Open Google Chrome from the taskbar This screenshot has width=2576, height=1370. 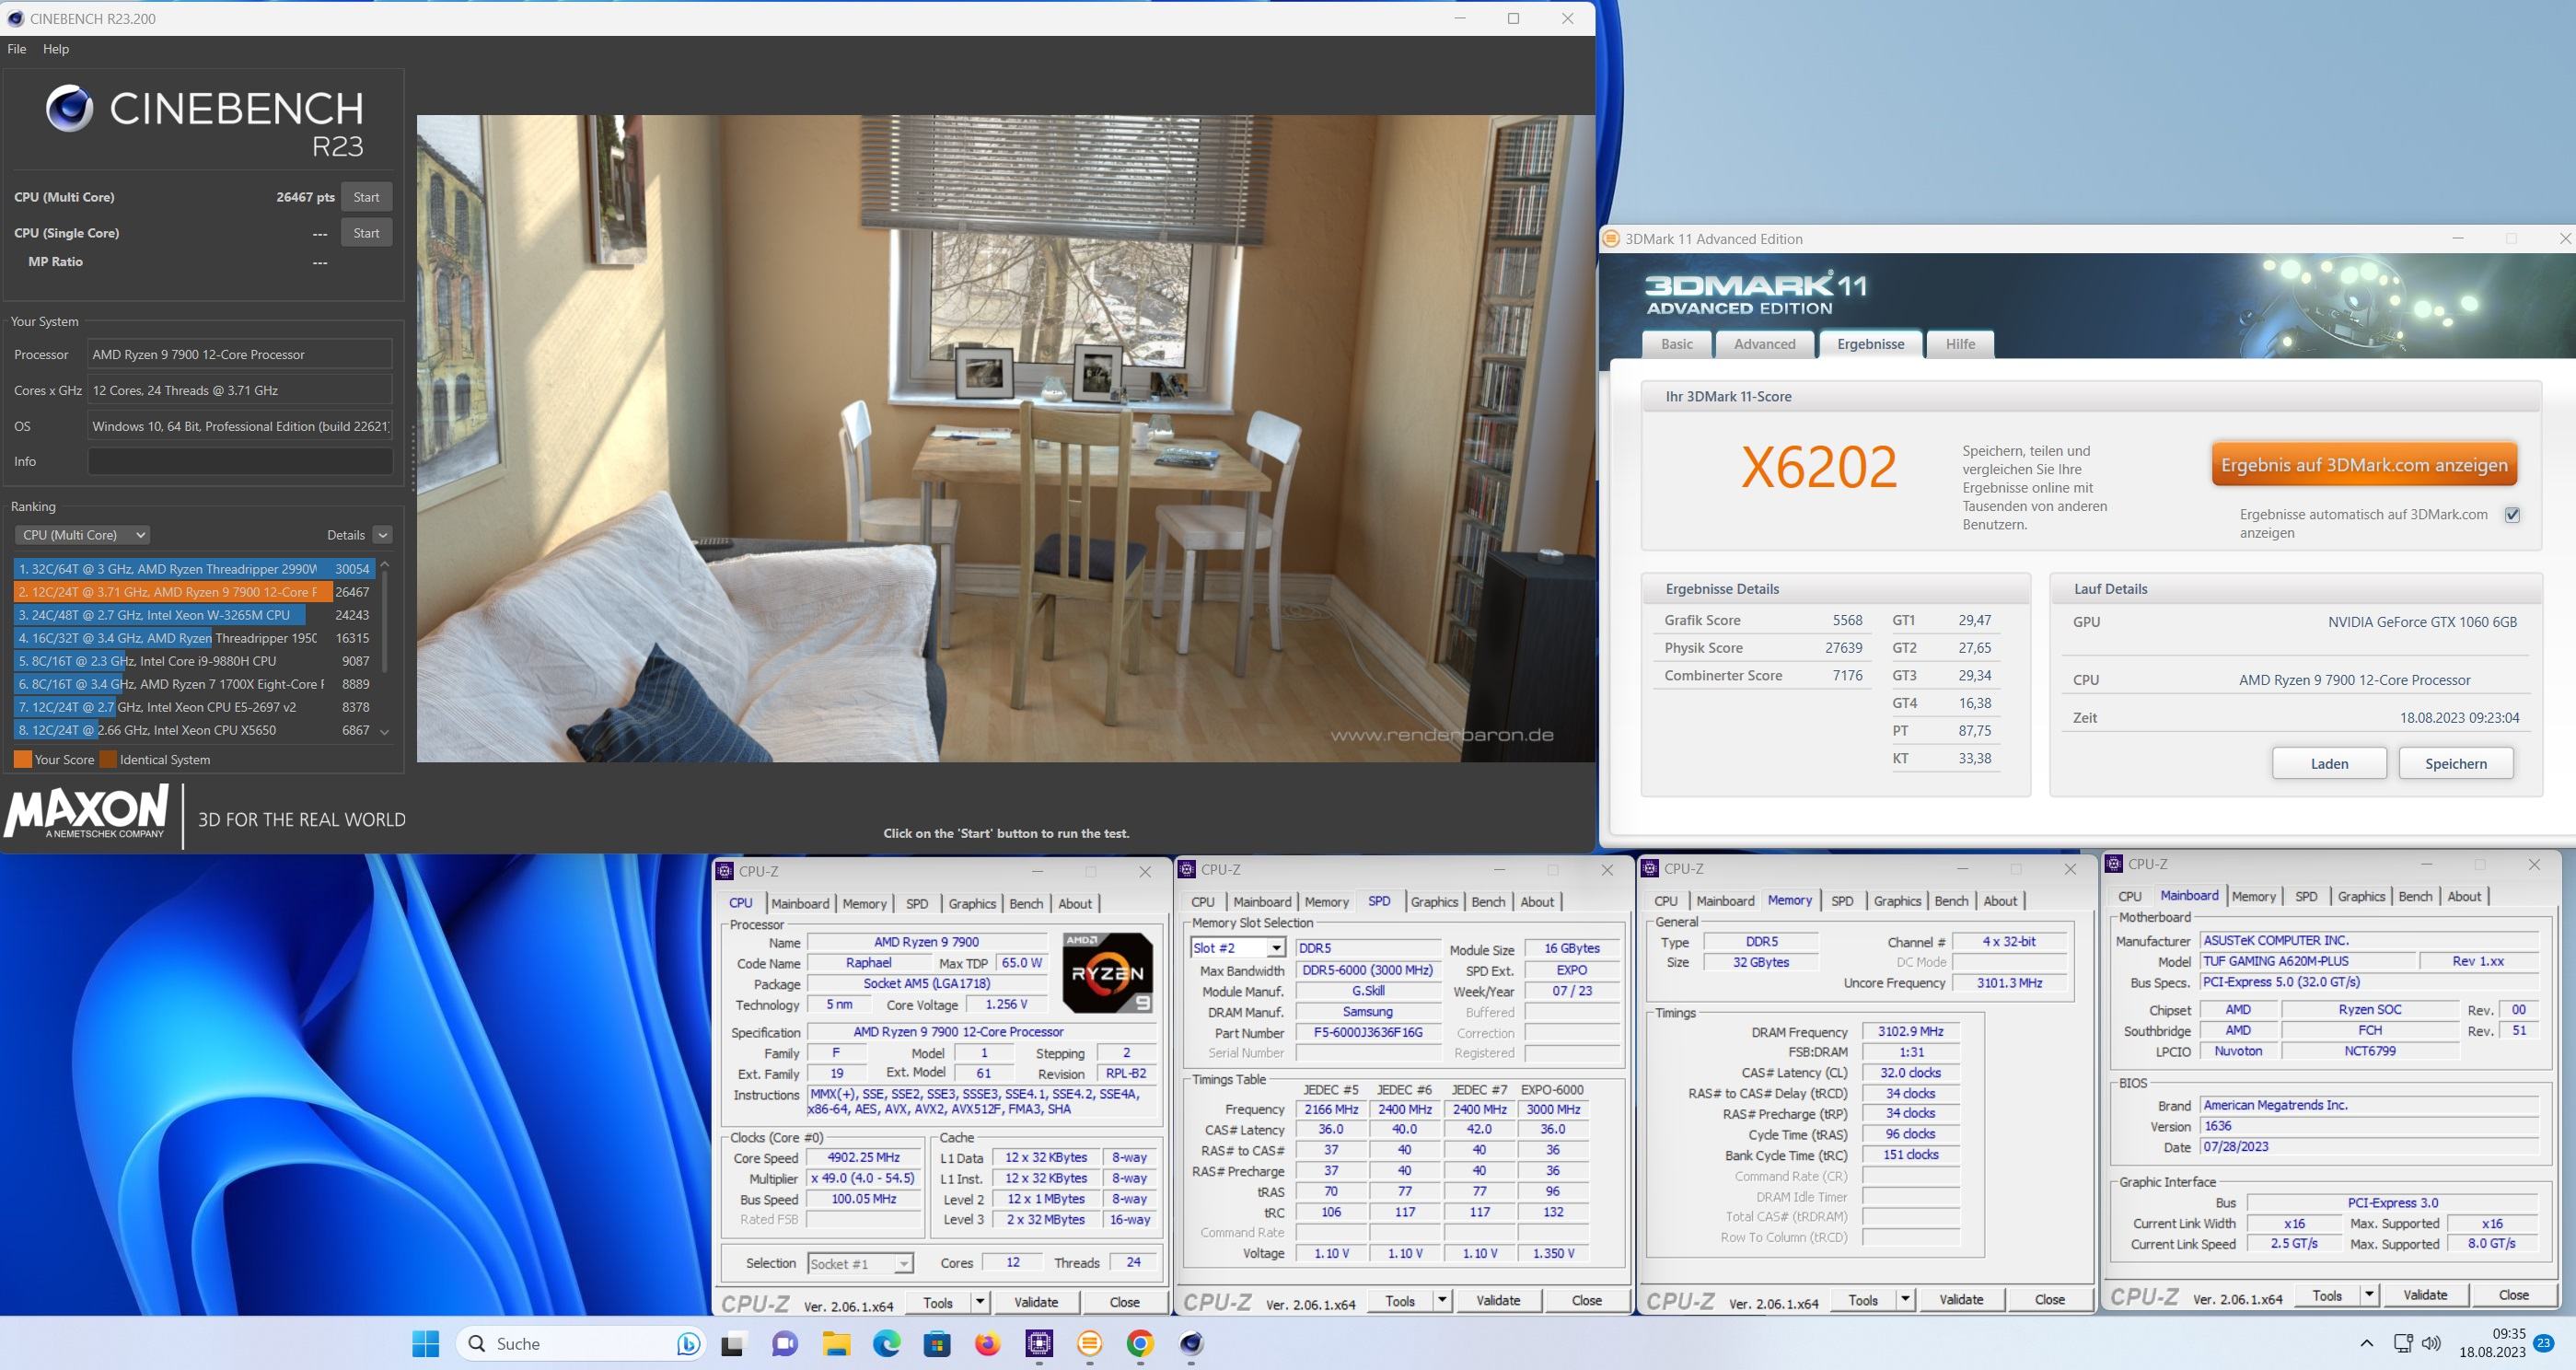coord(1140,1343)
